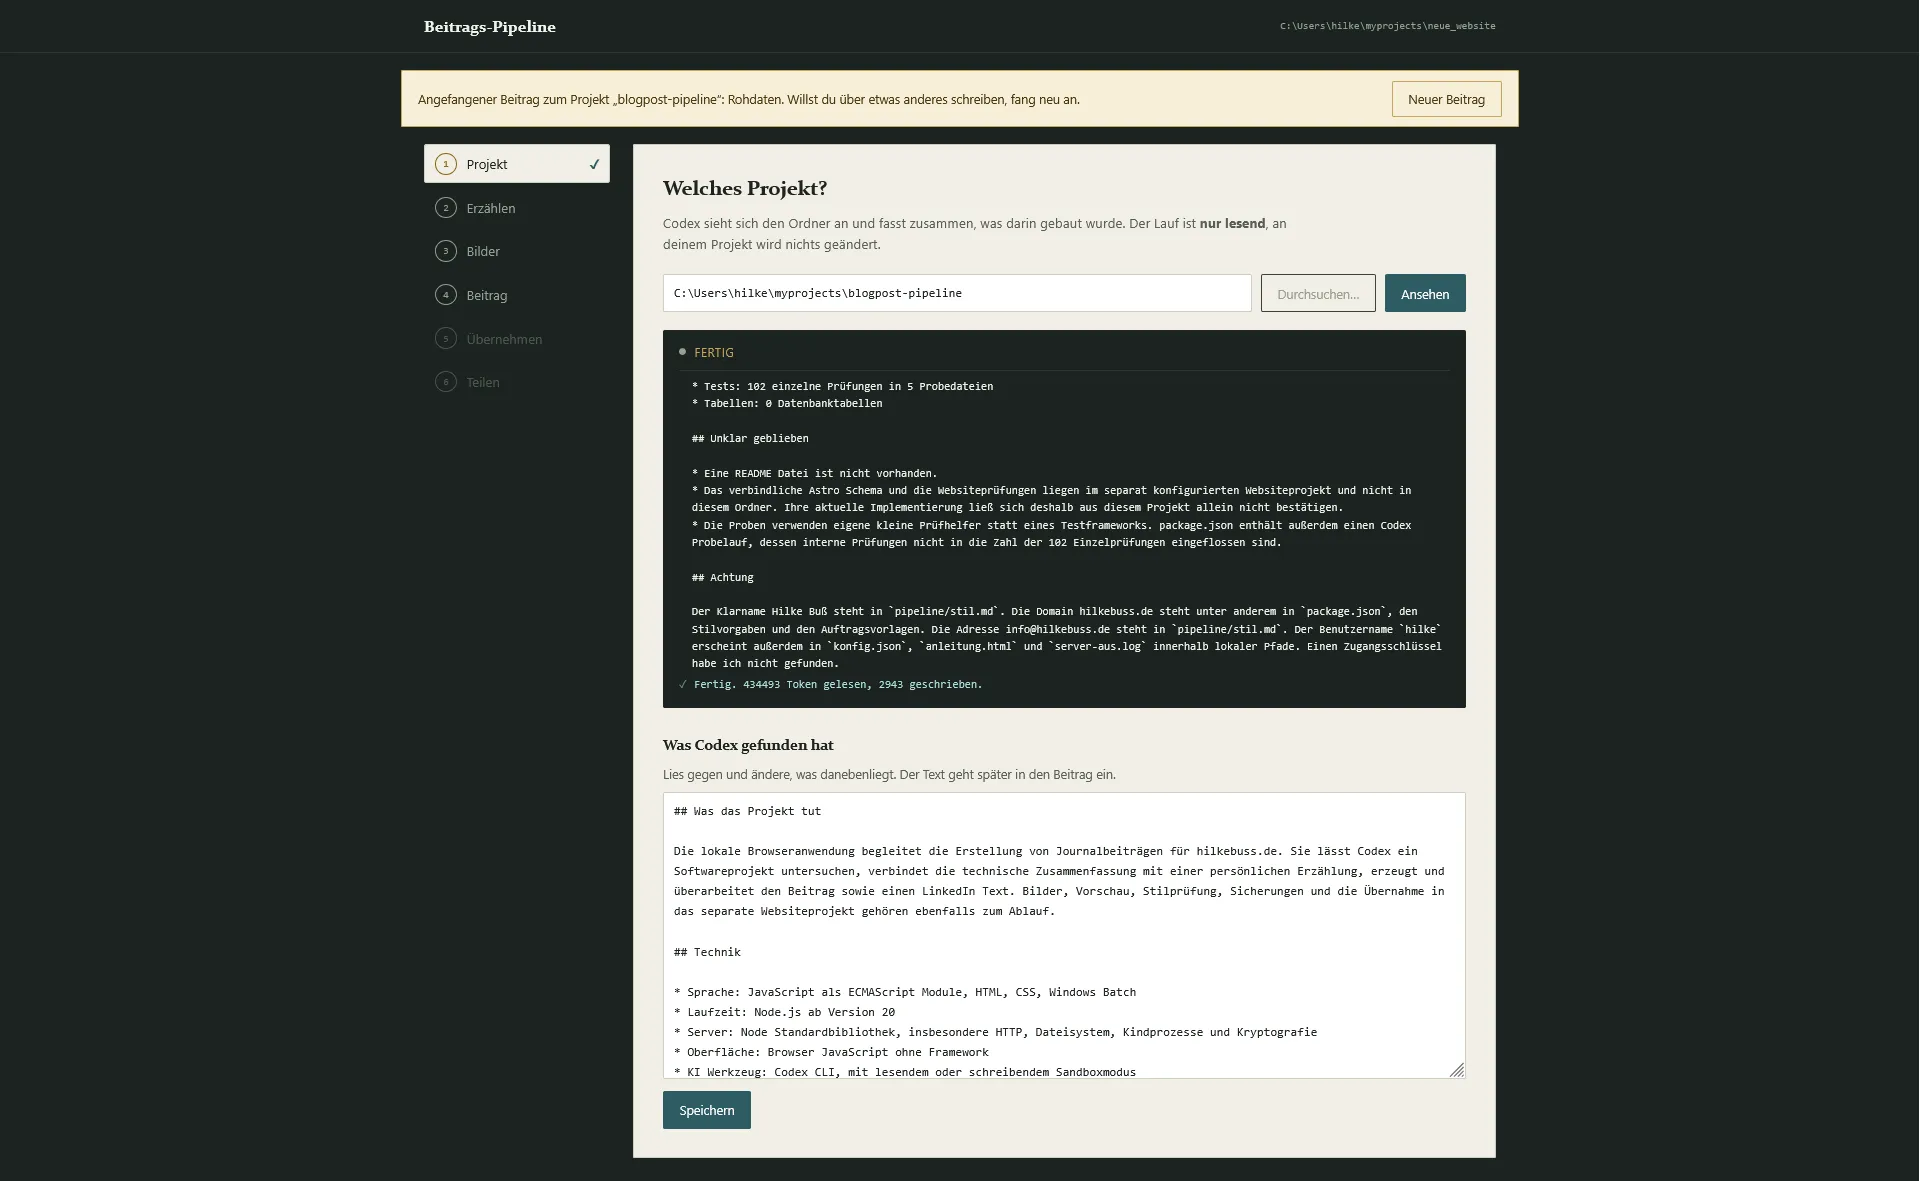Viewport: 1920px width, 1181px height.
Task: Click the step 6 circle icon
Action: (x=446, y=382)
